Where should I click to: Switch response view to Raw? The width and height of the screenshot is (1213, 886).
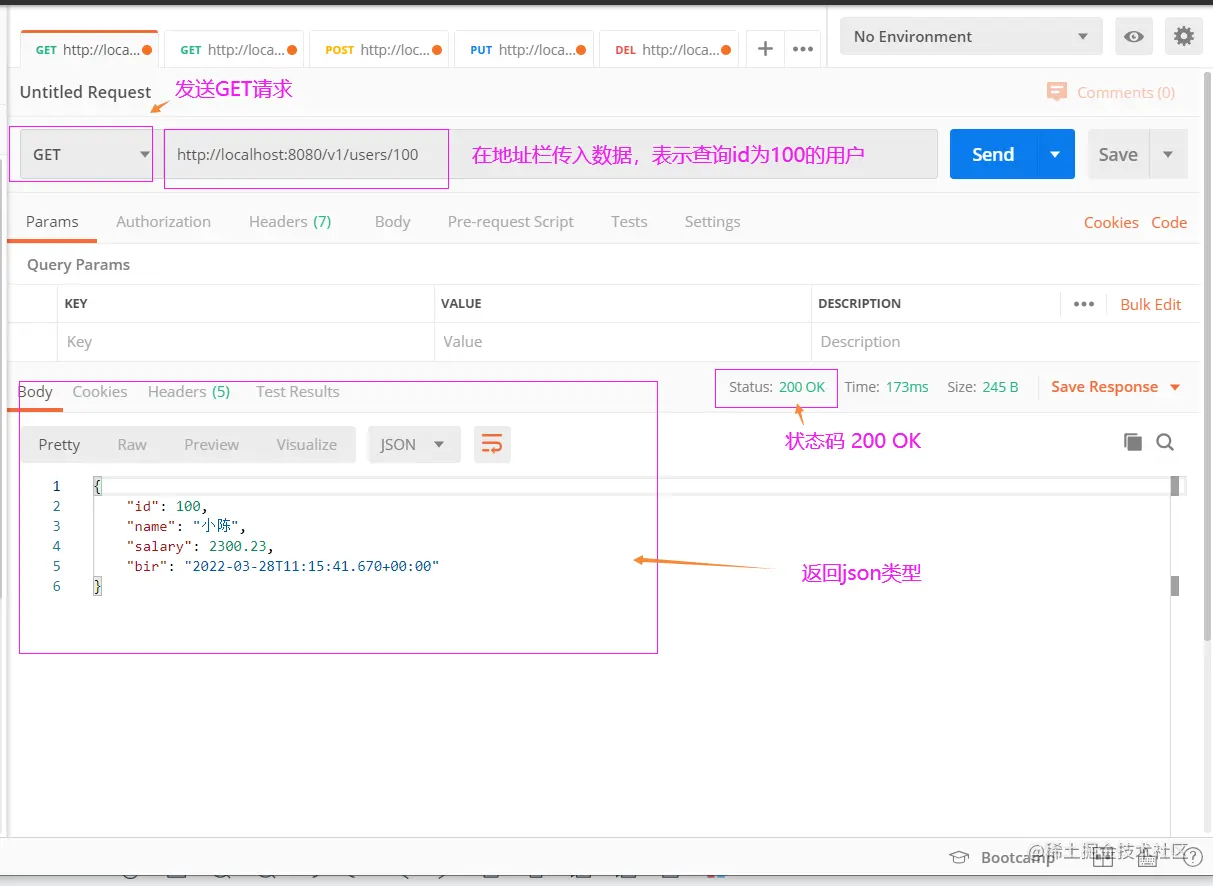pyautogui.click(x=132, y=444)
